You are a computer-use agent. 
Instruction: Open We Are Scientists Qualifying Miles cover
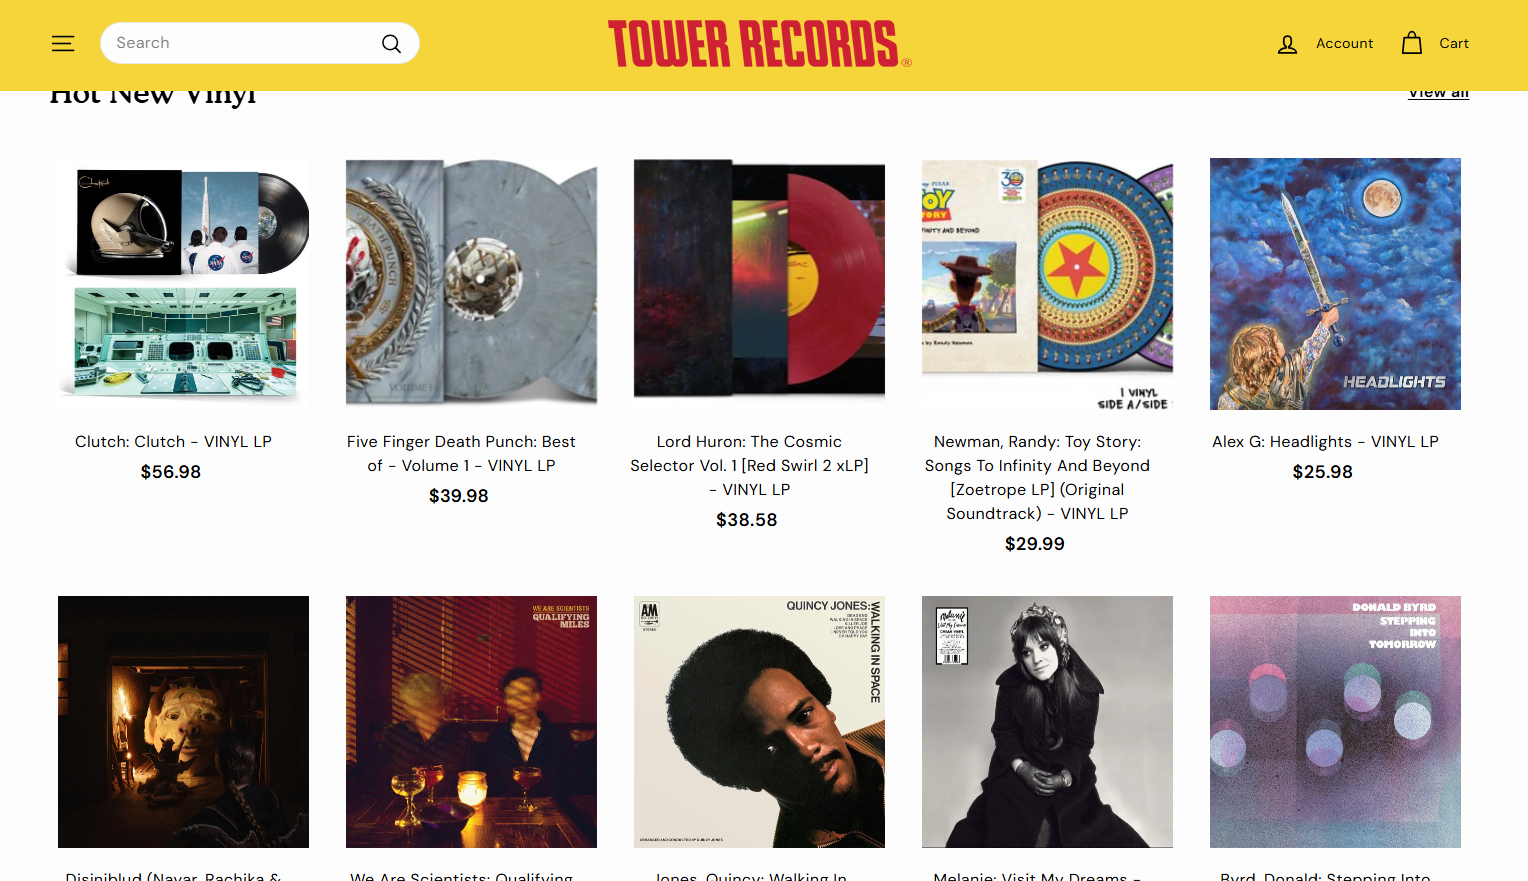click(471, 722)
